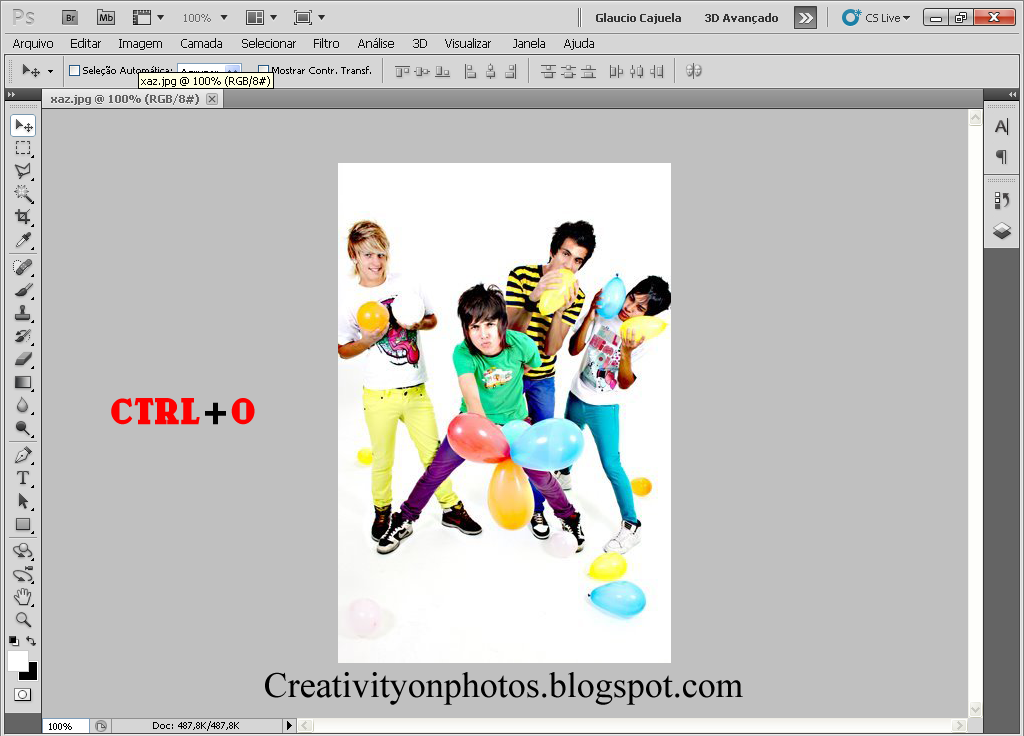
Task: Open the Filtro menu
Action: tap(326, 44)
